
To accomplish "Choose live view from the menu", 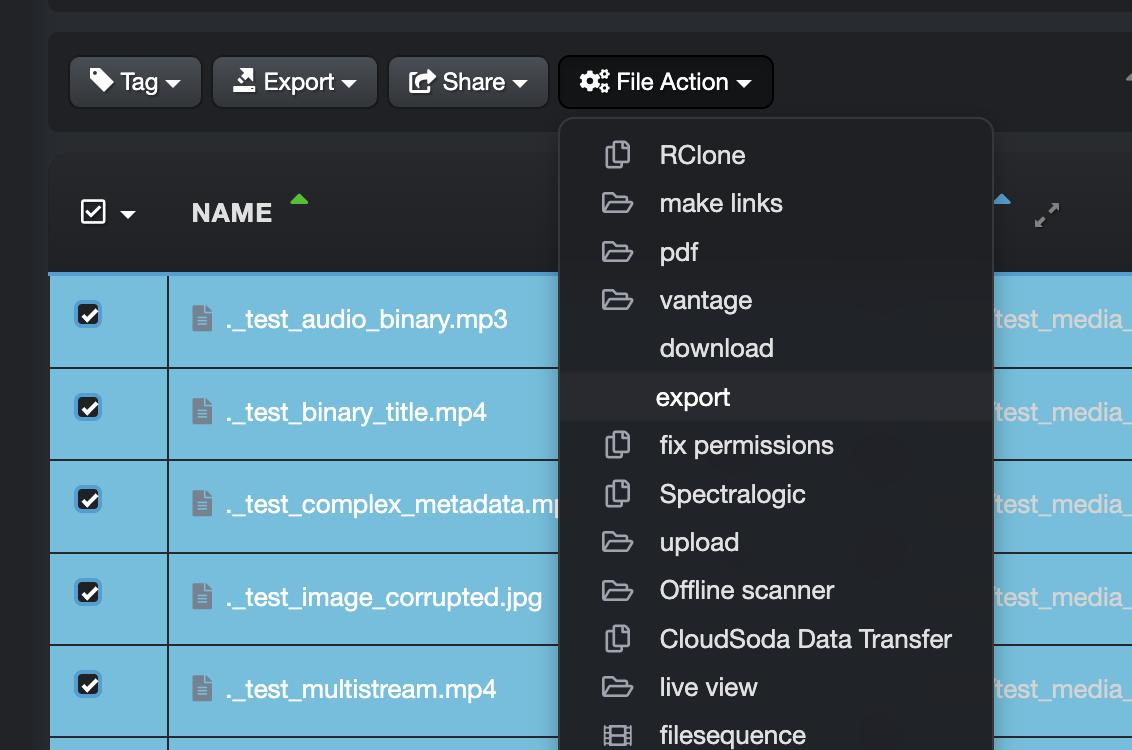I will [776, 687].
